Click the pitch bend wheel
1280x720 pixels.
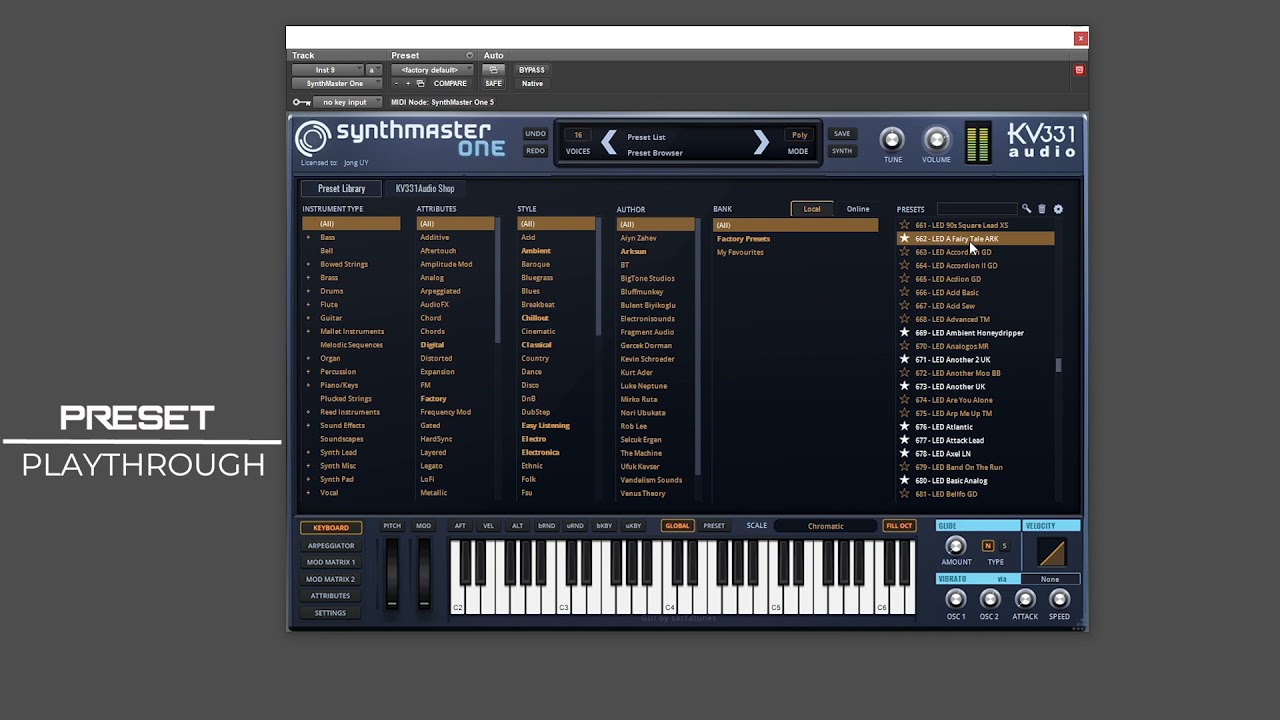(392, 572)
